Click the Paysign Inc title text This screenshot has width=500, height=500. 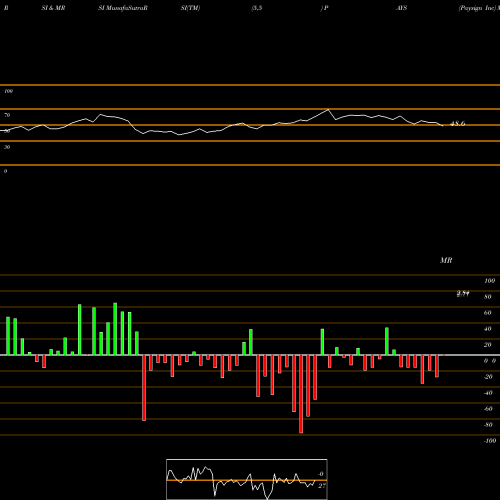tap(477, 8)
